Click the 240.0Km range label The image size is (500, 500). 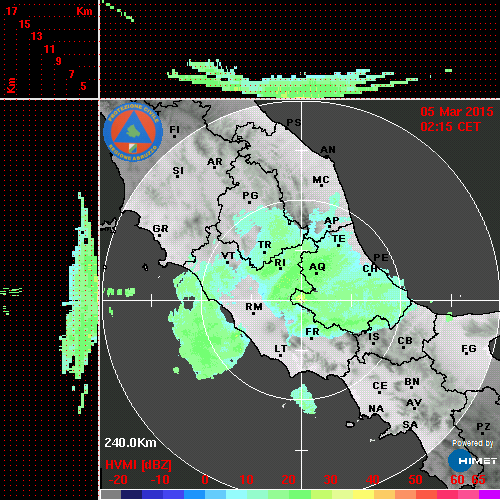point(130,443)
